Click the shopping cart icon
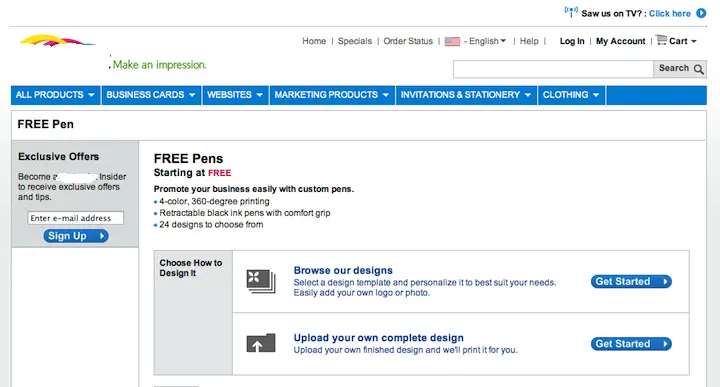 (x=661, y=40)
